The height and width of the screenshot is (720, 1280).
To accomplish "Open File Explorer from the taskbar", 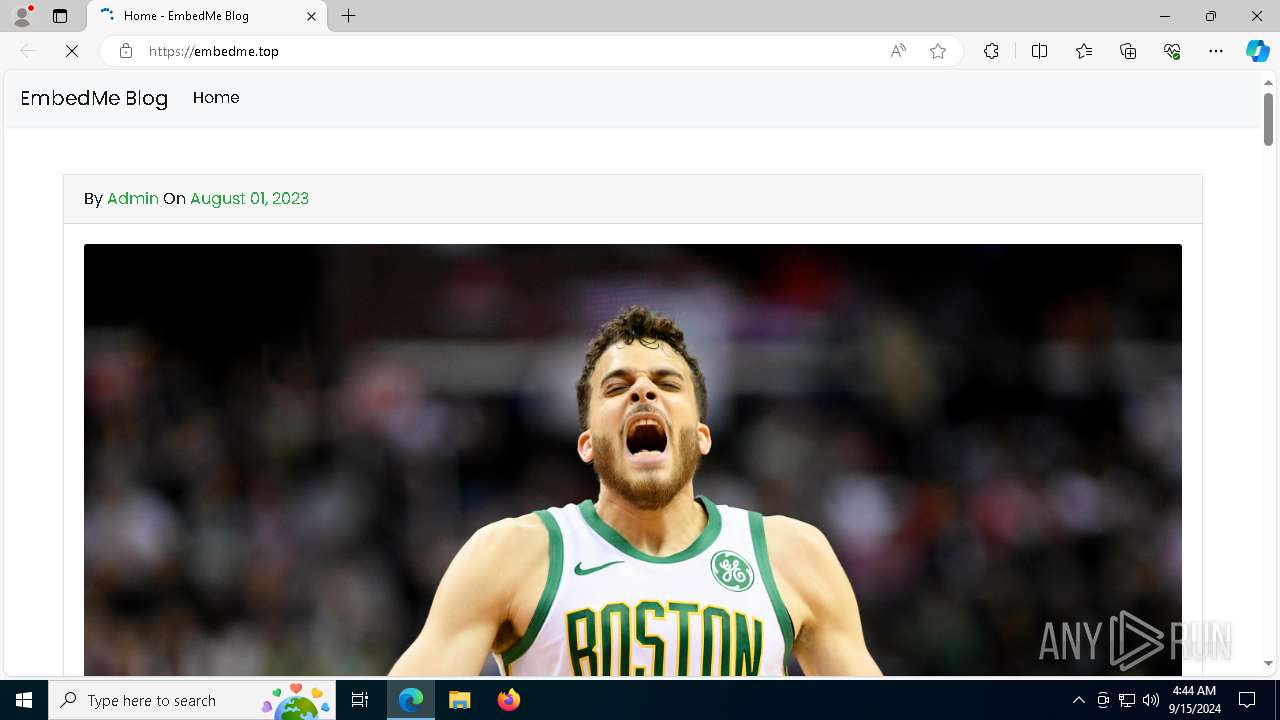I will 459,700.
